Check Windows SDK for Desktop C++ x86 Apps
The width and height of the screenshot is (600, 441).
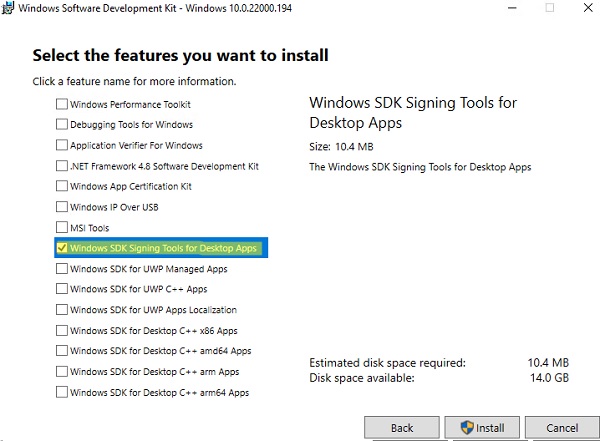click(62, 330)
